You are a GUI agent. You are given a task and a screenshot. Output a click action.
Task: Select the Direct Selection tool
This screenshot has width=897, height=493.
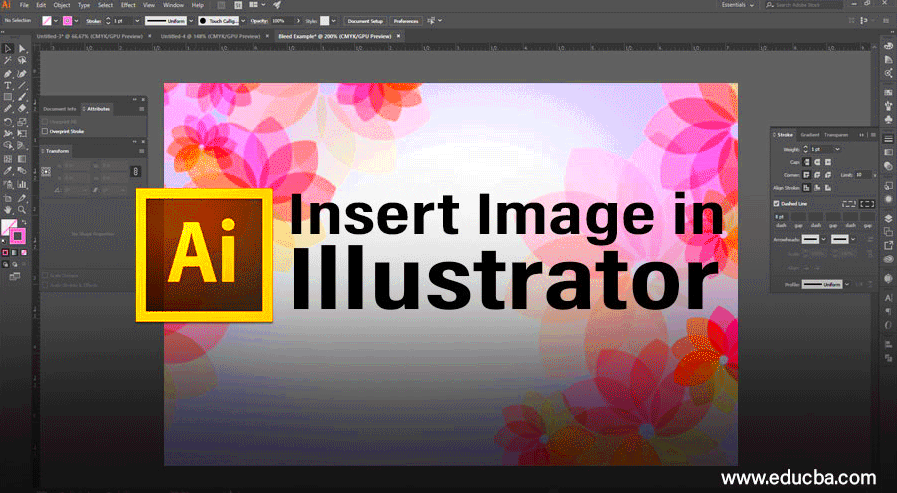click(22, 49)
